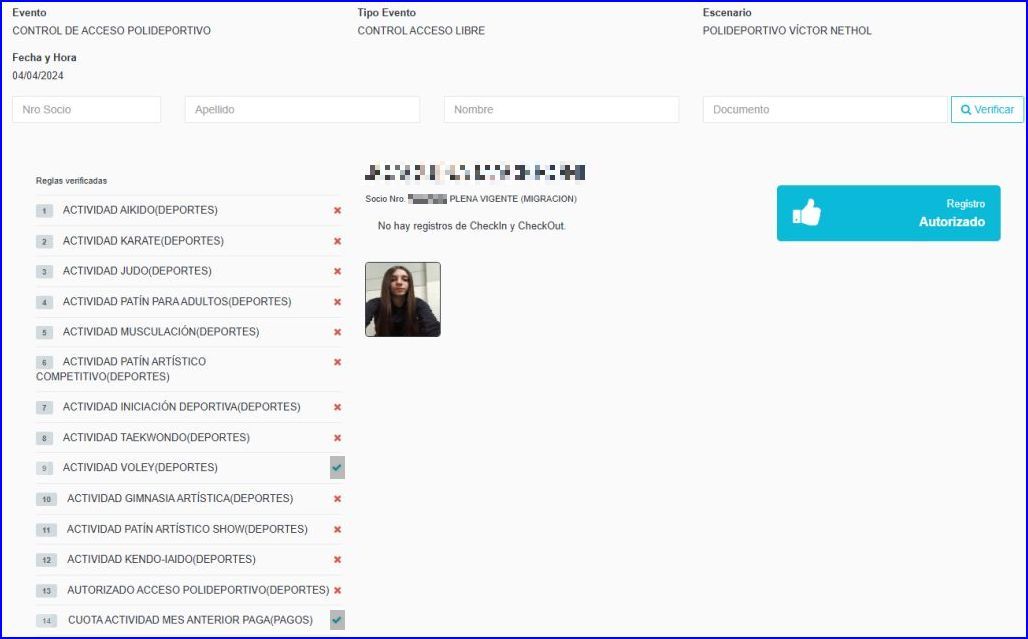Image resolution: width=1028 pixels, height=639 pixels.
Task: Focus the Nro Socio input field
Action: [x=87, y=109]
